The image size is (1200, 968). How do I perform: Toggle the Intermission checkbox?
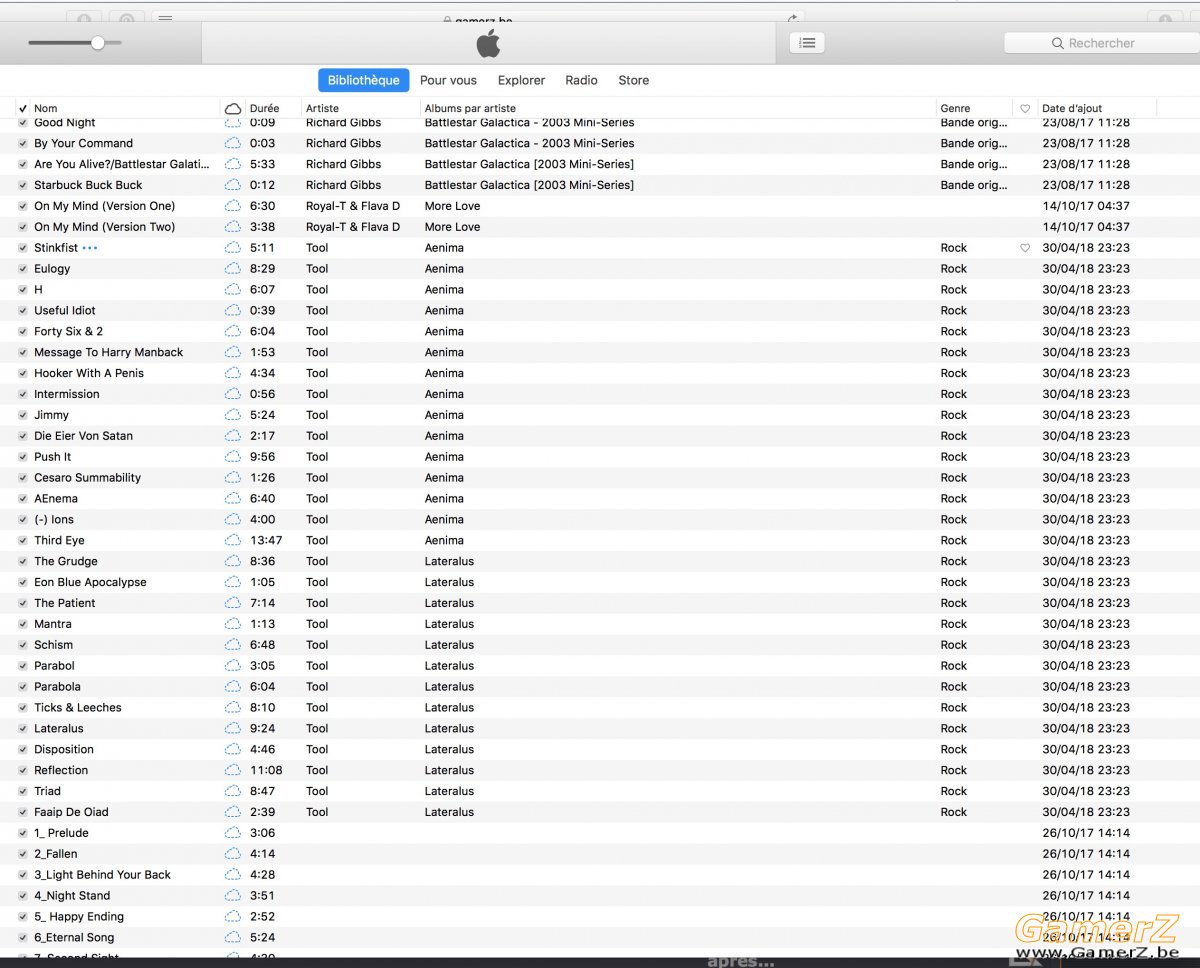pos(23,395)
